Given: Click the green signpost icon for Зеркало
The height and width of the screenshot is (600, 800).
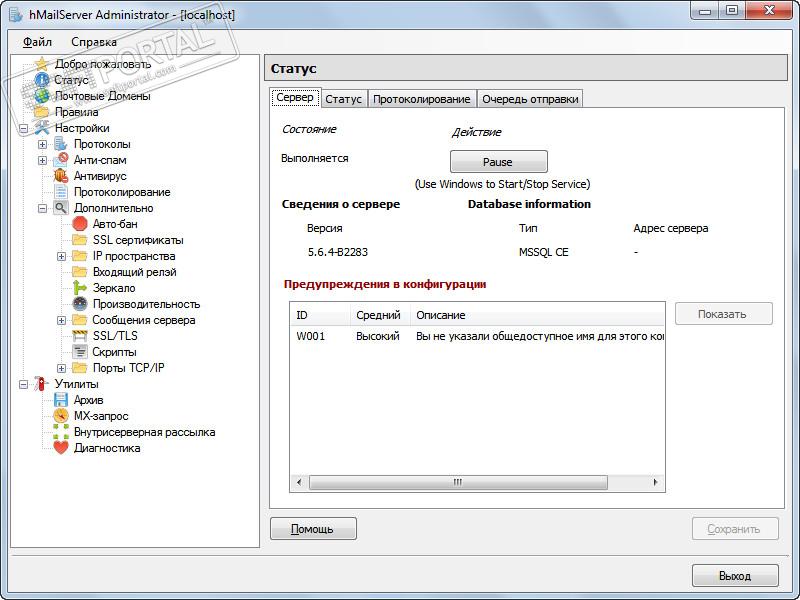Looking at the screenshot, I should point(80,288).
